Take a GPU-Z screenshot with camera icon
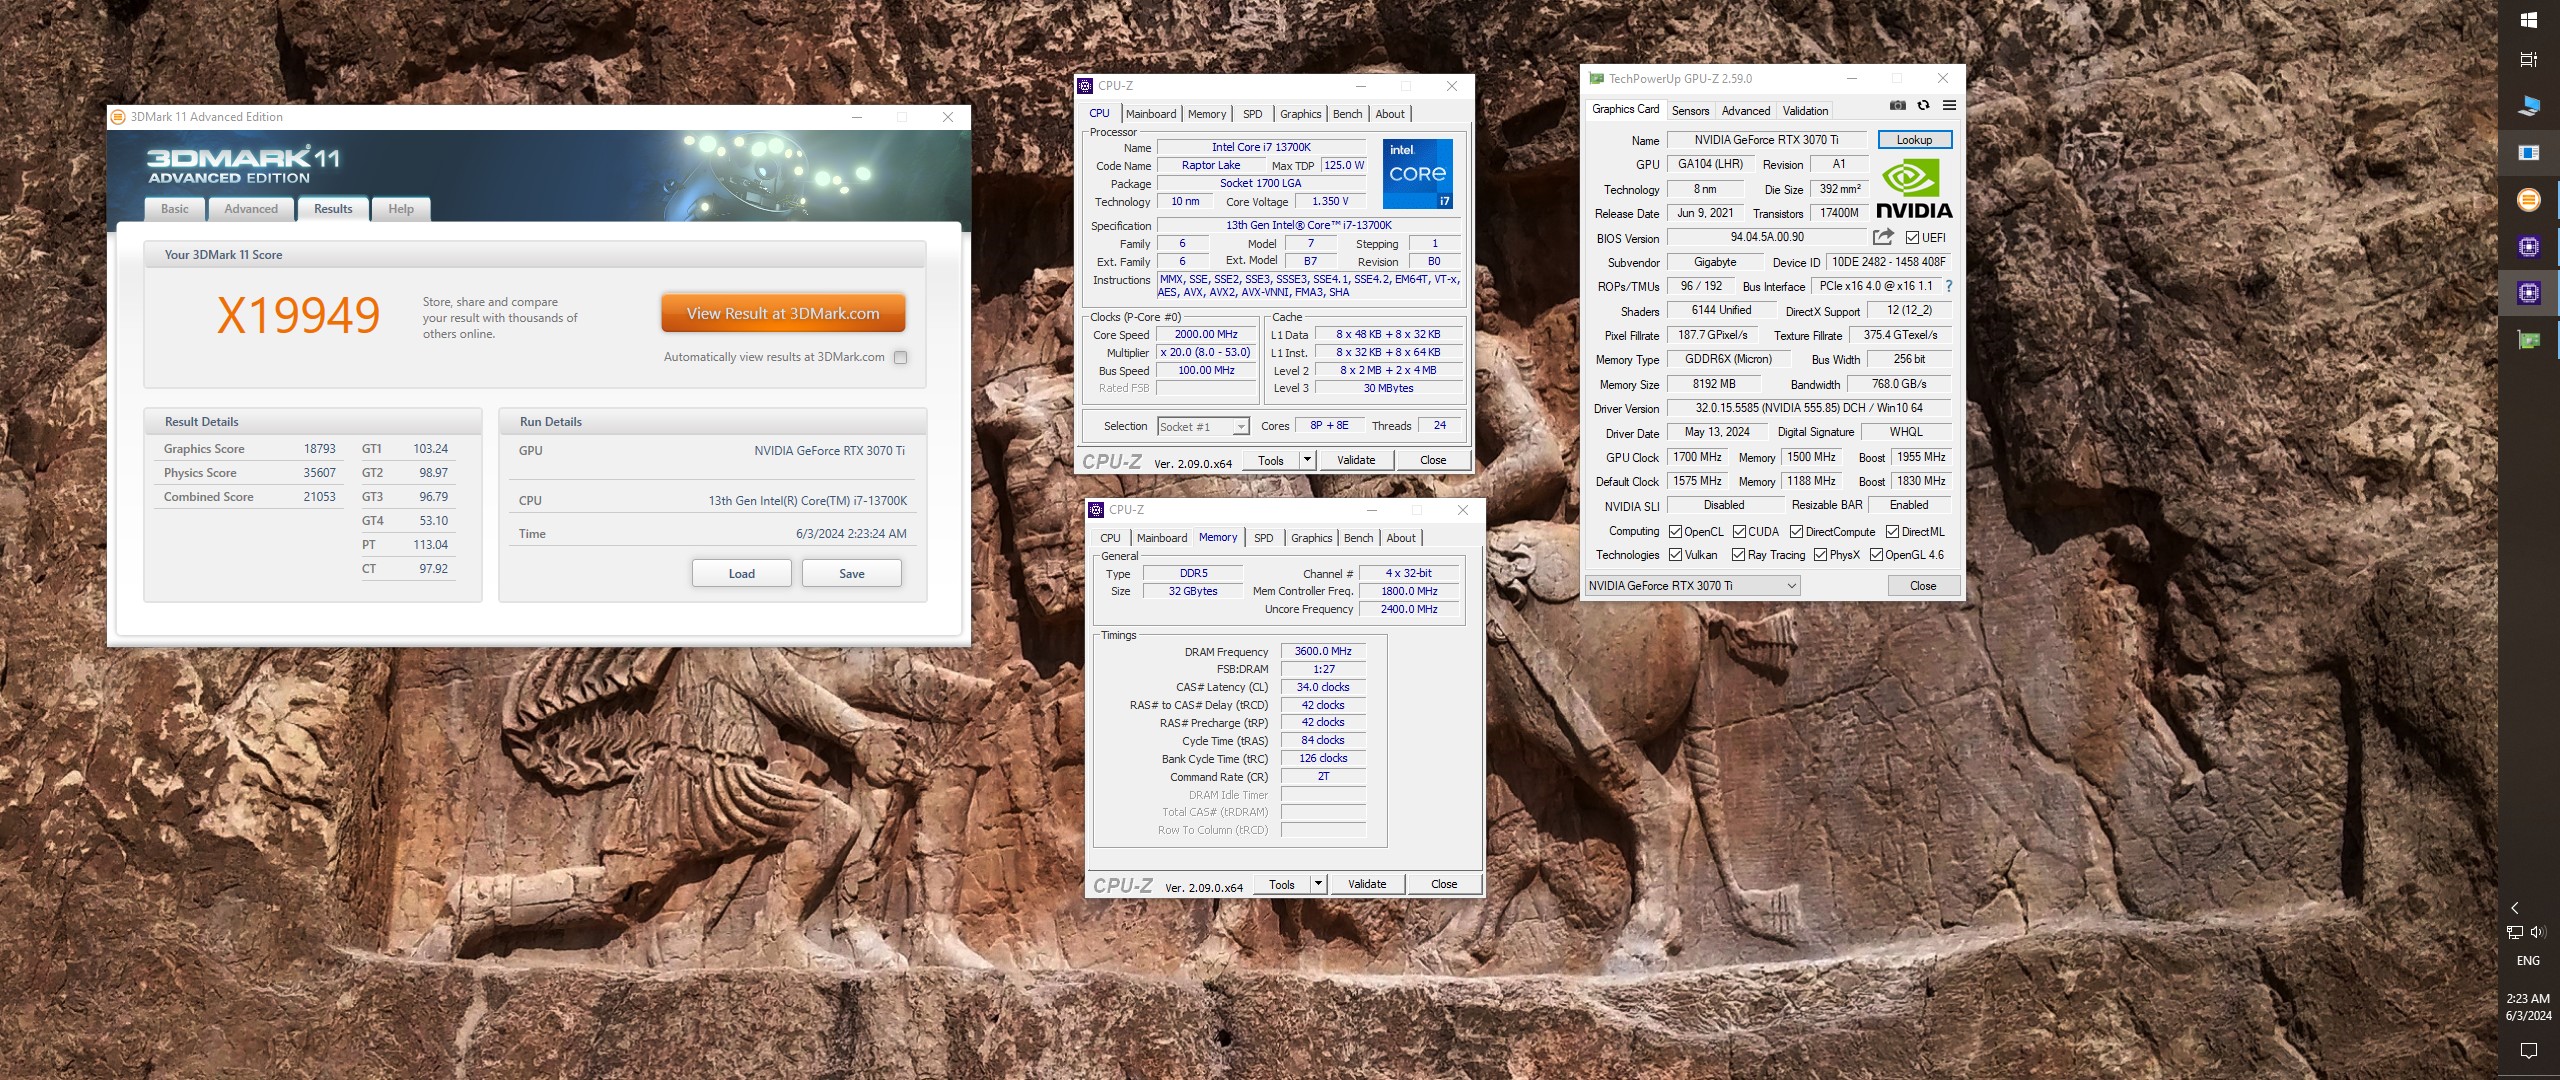 [x=1897, y=106]
